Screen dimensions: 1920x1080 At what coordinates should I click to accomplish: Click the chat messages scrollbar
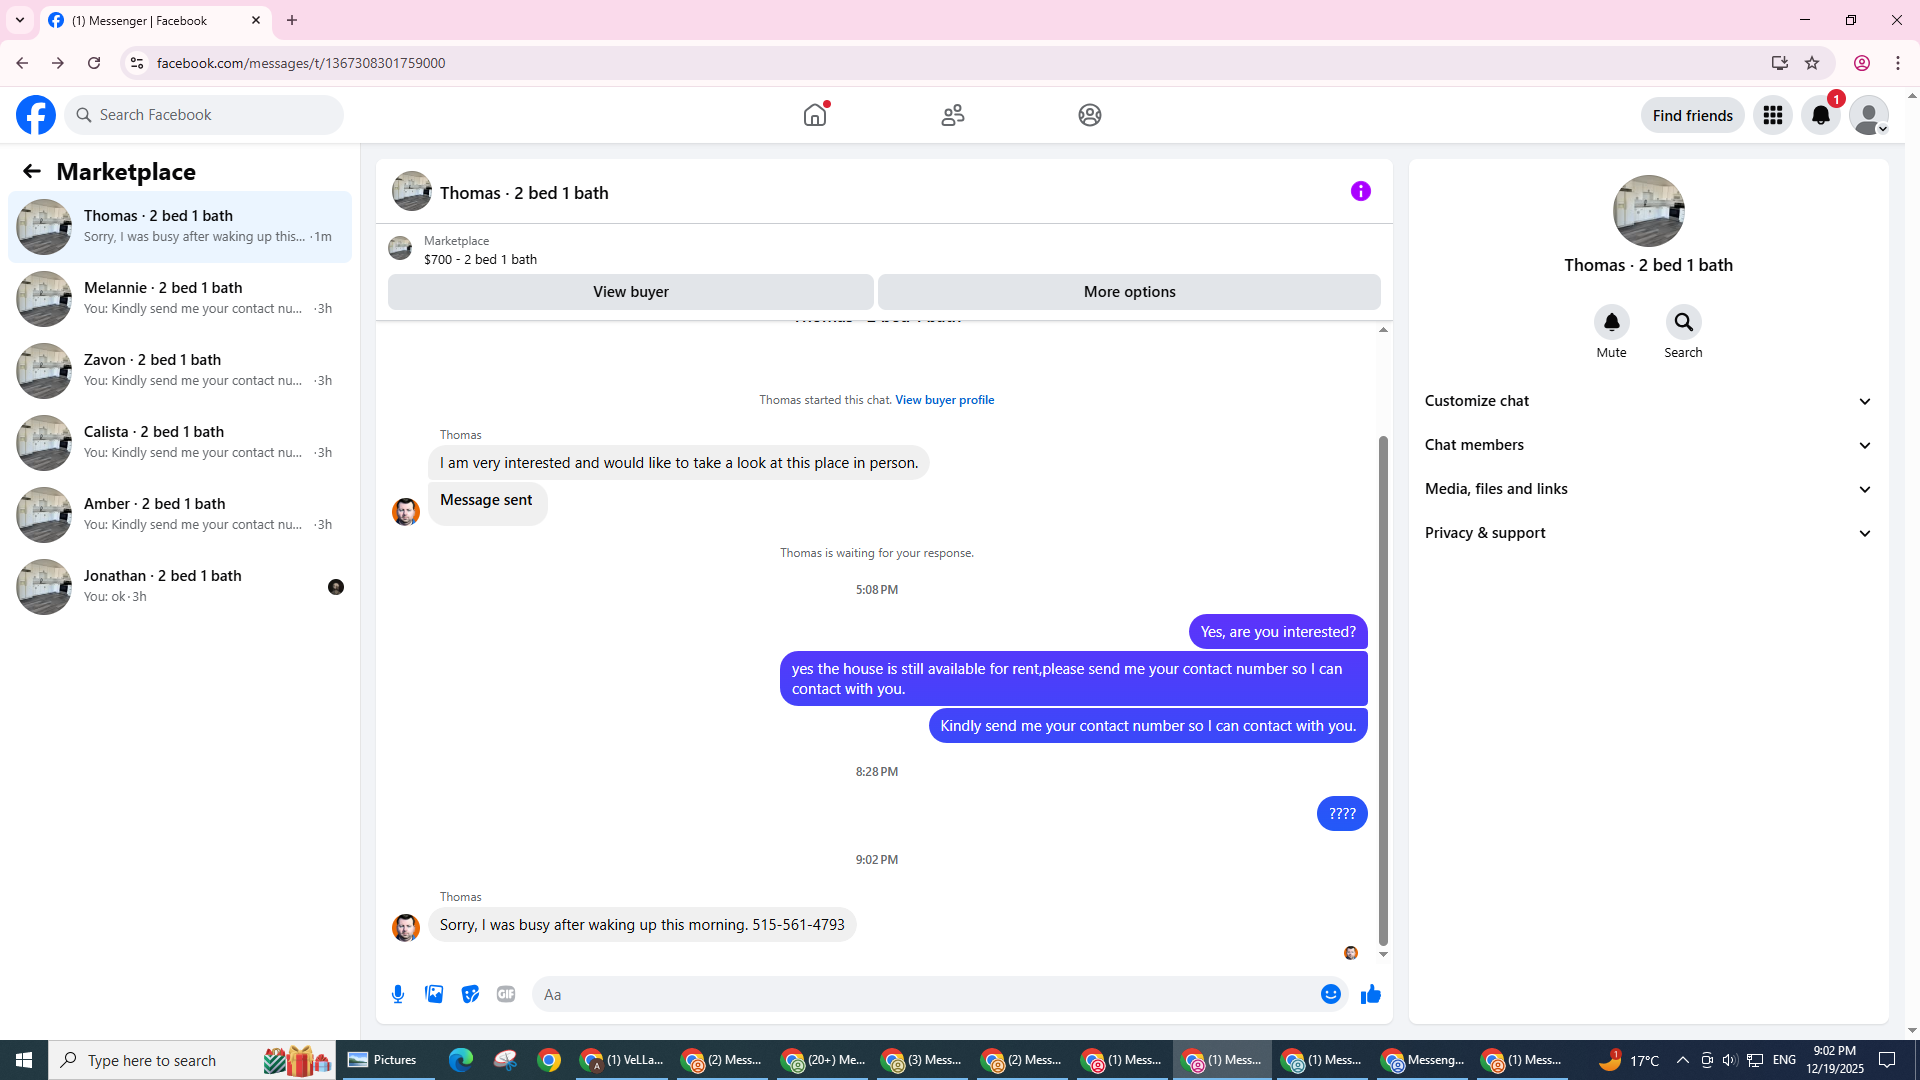click(x=1383, y=690)
